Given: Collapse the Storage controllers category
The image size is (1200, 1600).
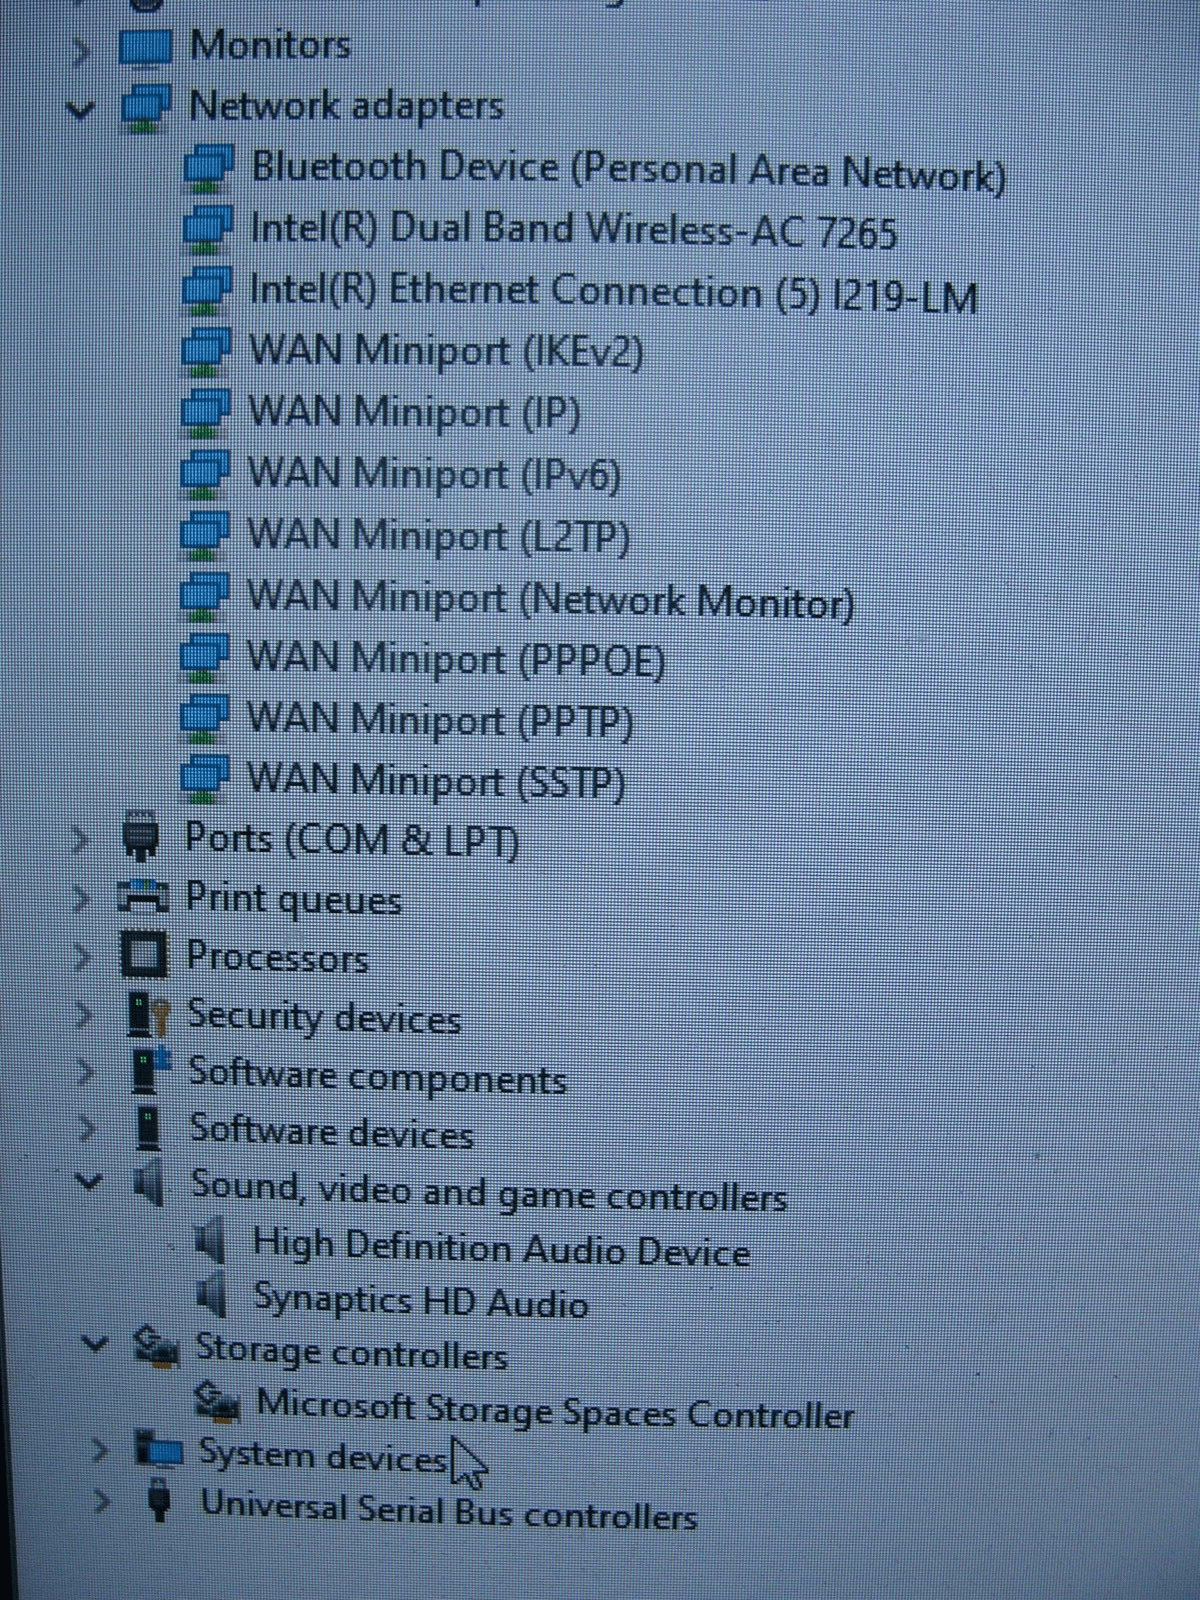Looking at the screenshot, I should (95, 1343).
